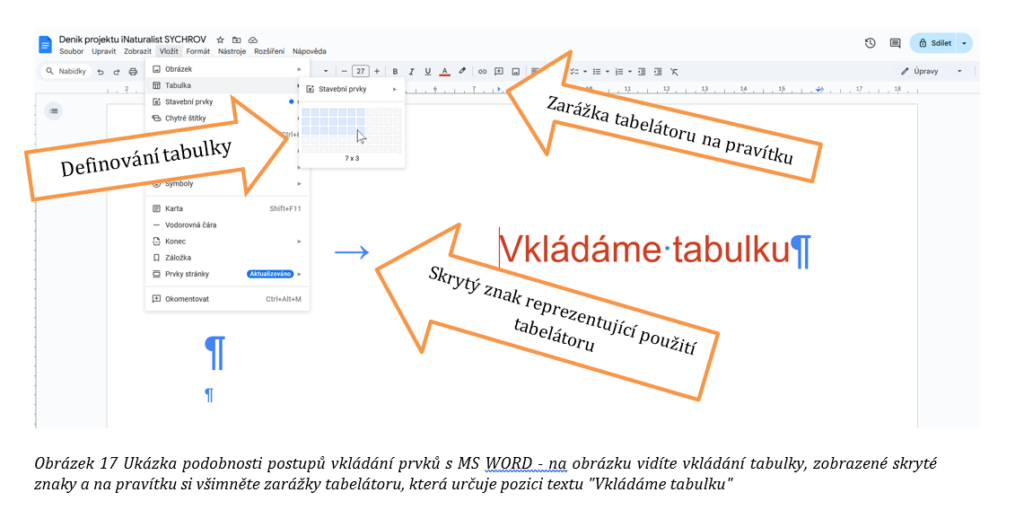Open version history clock icon
This screenshot has height=510, width=1024.
pyautogui.click(x=870, y=44)
